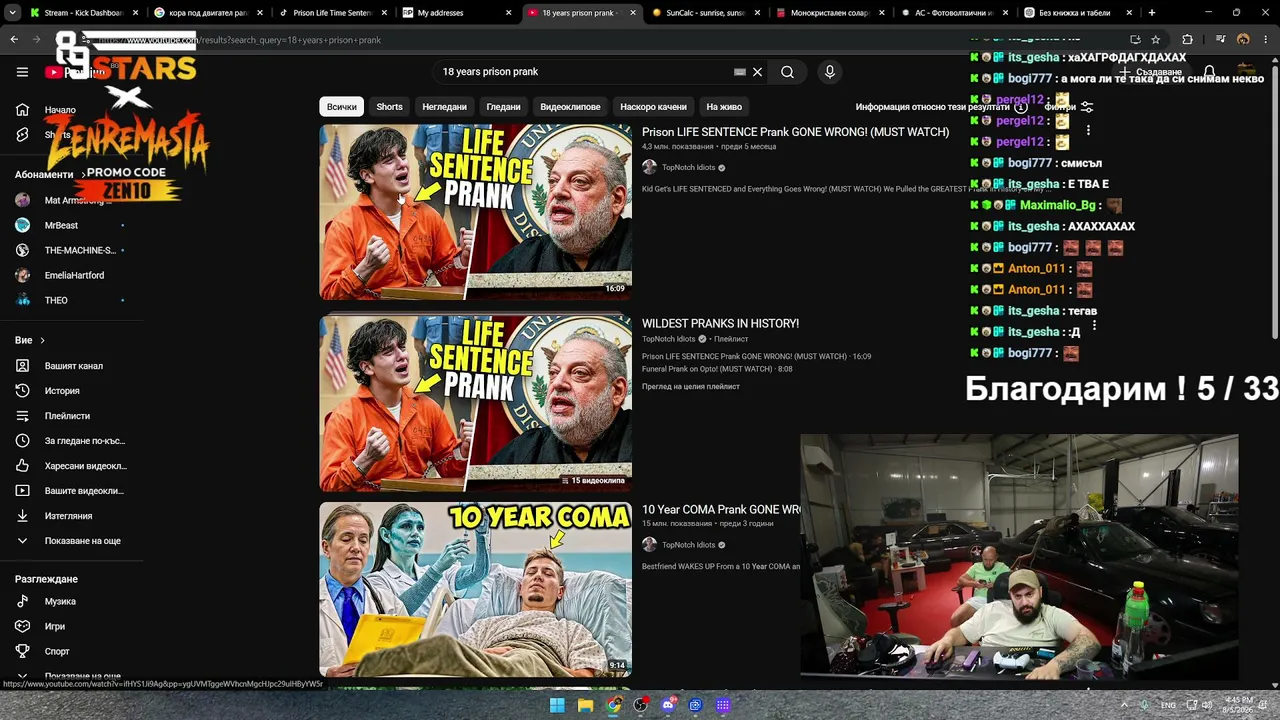
Task: Select the Неизгледани filter chip
Action: tap(444, 107)
